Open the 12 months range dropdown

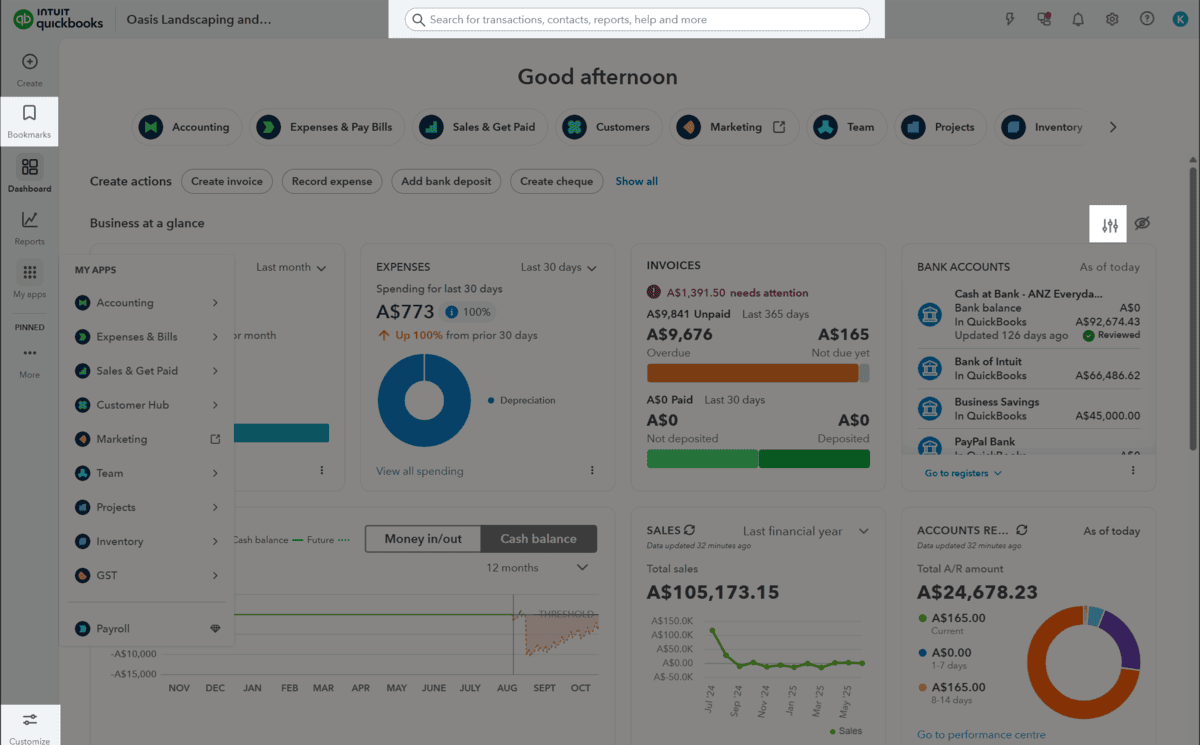pos(537,567)
